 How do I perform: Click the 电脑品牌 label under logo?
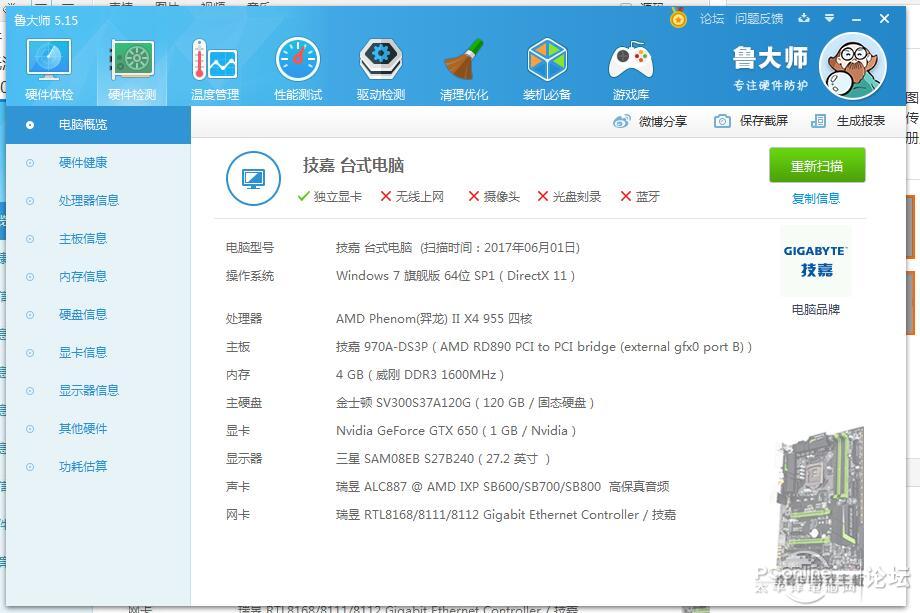click(x=816, y=309)
